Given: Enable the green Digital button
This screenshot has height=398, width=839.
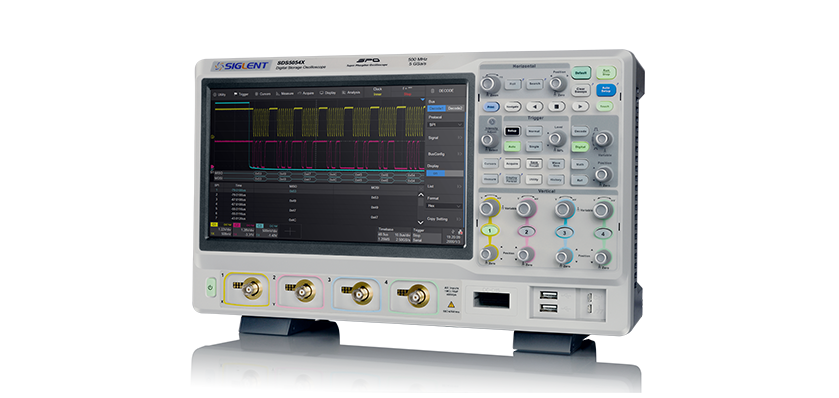Looking at the screenshot, I should (x=580, y=147).
